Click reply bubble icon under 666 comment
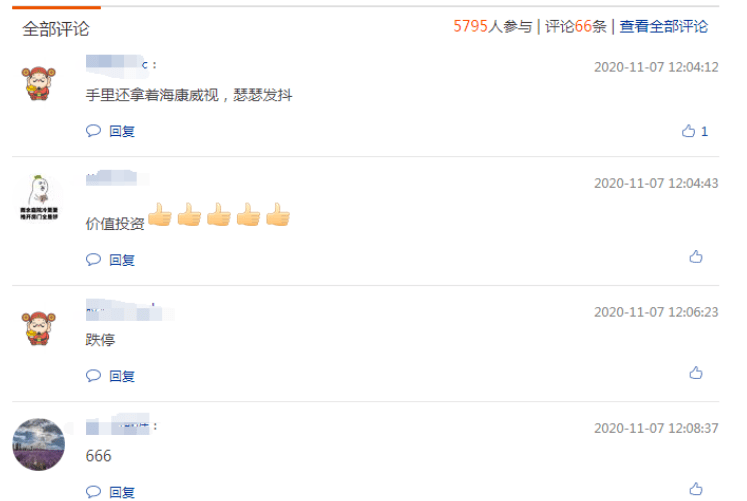 point(93,491)
